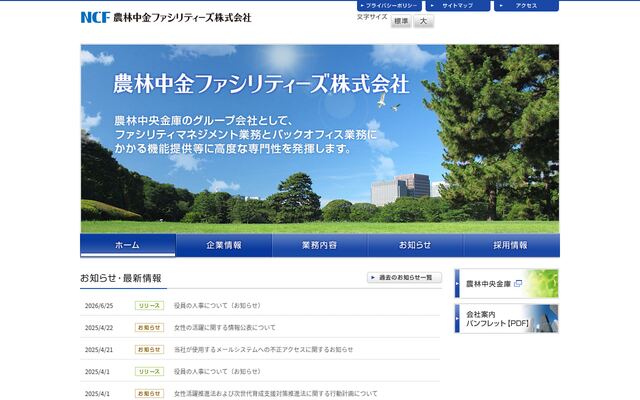The height and width of the screenshot is (400, 640).
Task: Open 女性の活躍に関する情報公表について notice
Action: (x=224, y=327)
